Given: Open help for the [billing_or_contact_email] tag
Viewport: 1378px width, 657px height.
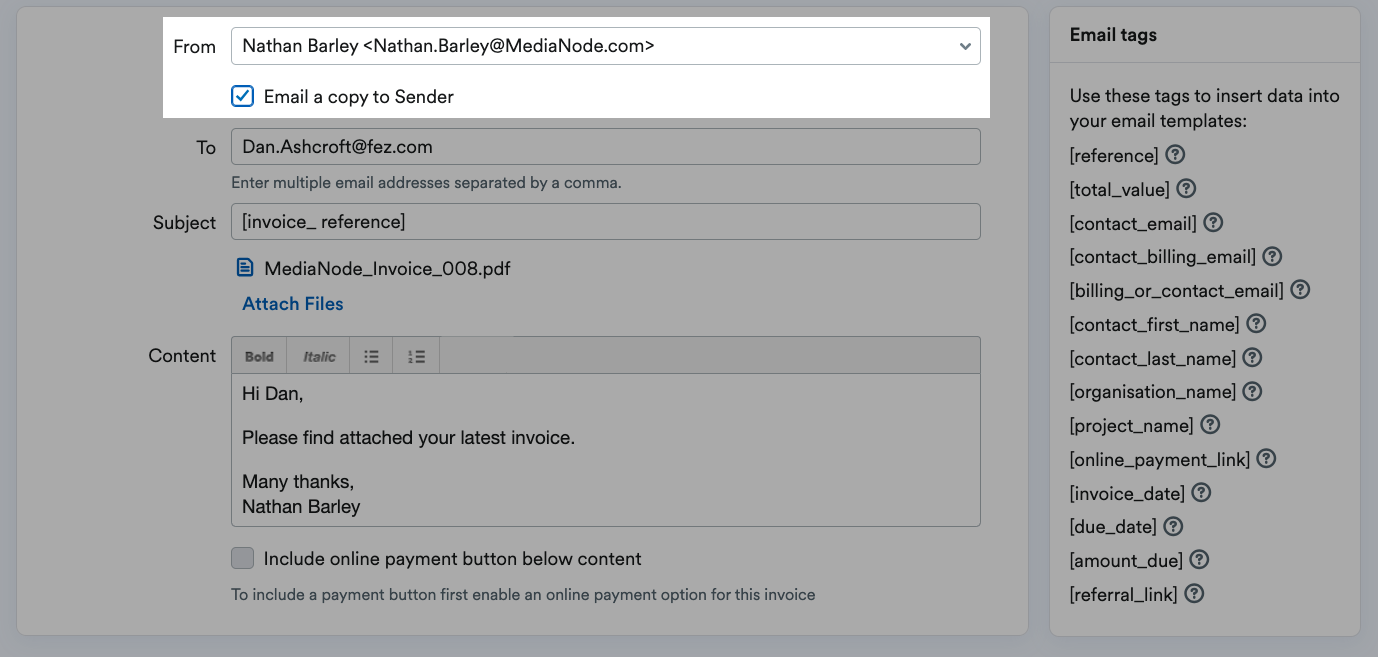Looking at the screenshot, I should pyautogui.click(x=1300, y=289).
